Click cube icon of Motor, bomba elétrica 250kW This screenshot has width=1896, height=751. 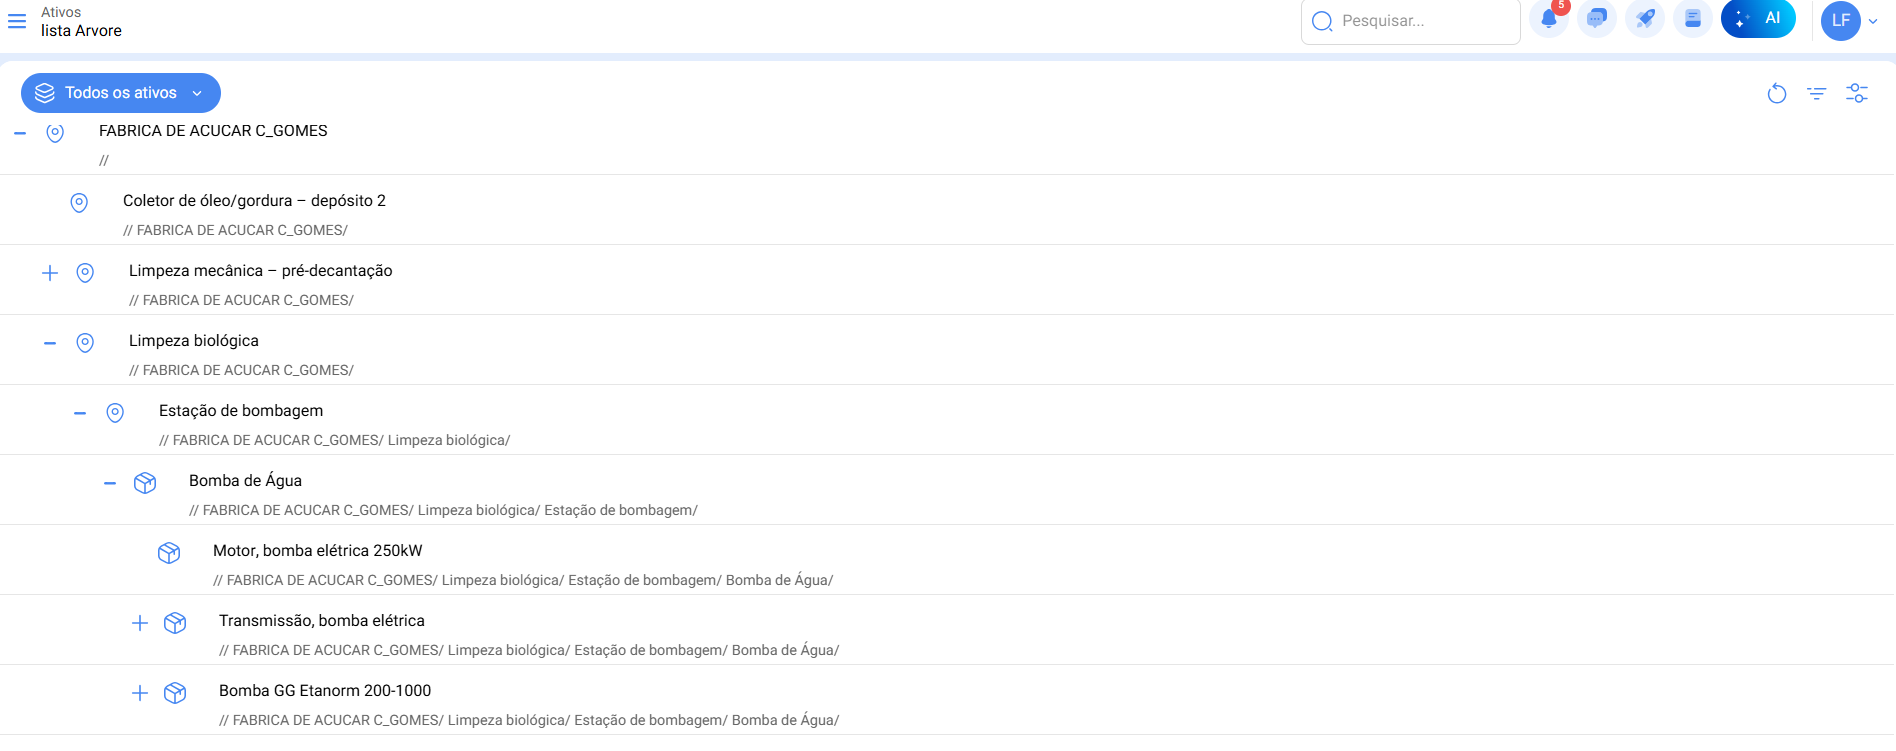(x=169, y=553)
